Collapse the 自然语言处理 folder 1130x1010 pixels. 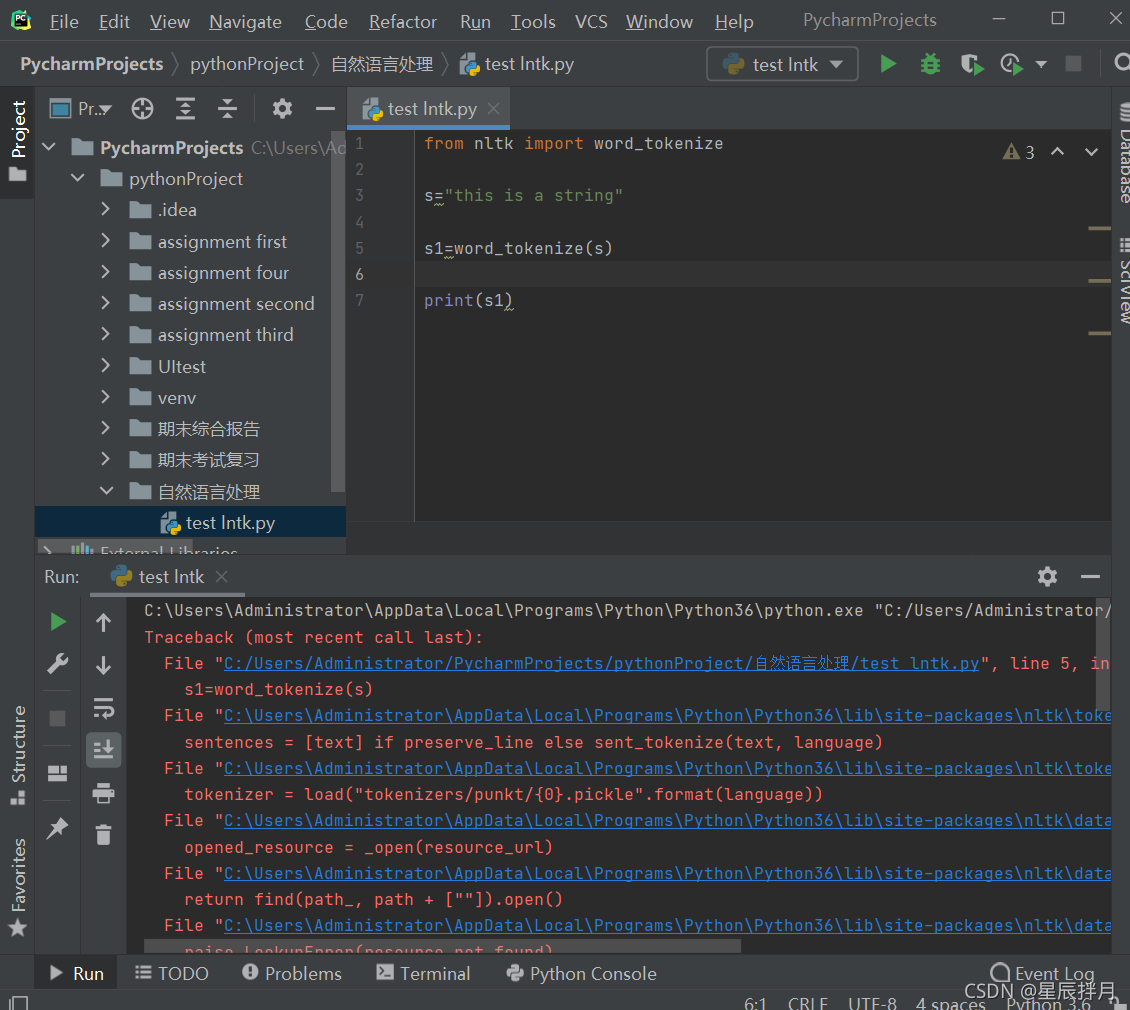click(106, 492)
